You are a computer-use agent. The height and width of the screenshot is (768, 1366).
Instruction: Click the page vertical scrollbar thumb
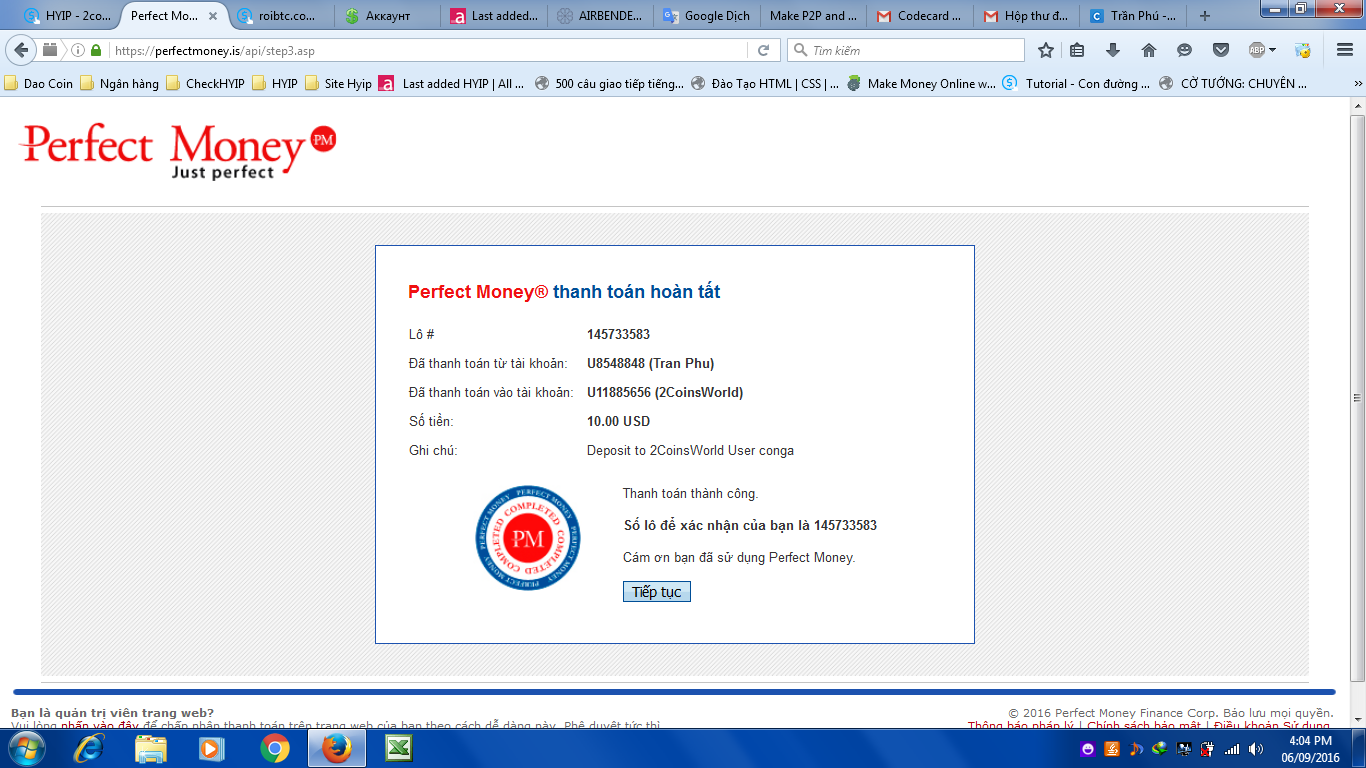[x=1357, y=399]
